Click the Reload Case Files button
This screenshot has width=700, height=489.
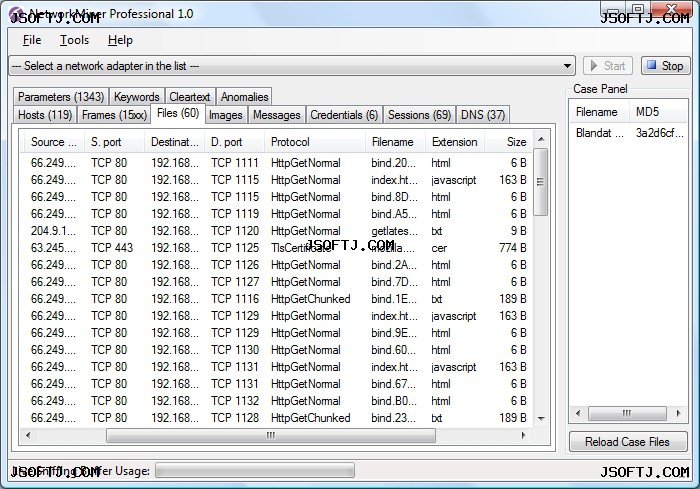pos(628,442)
